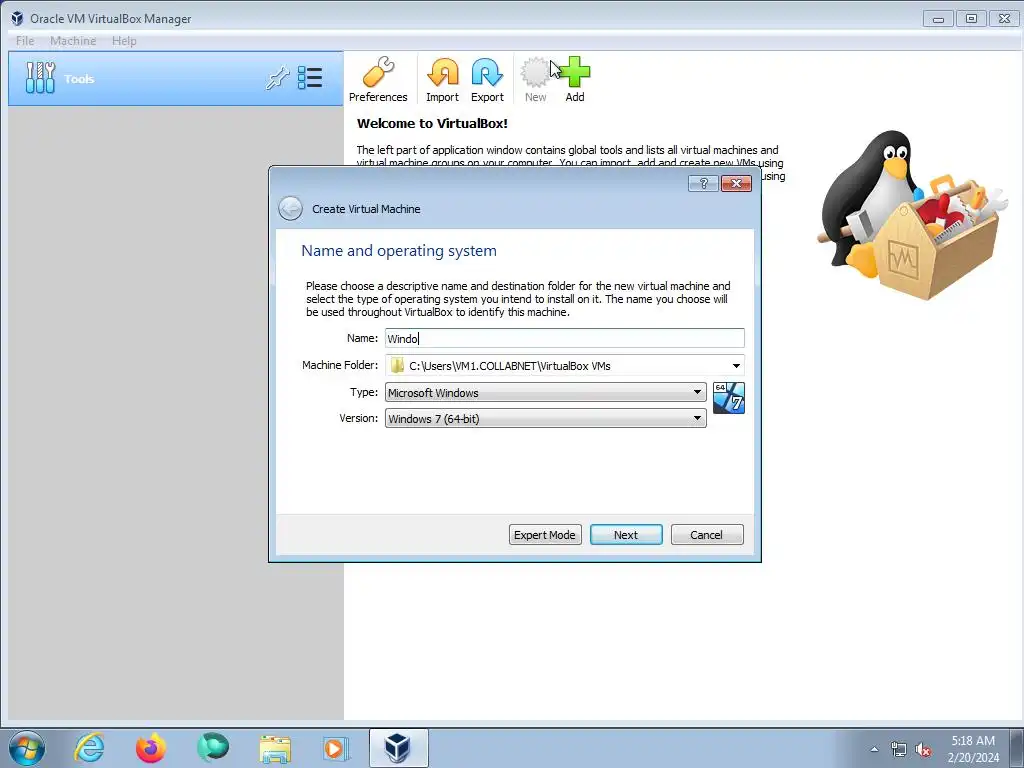
Task: Select the Tools item in left panel
Action: [175, 78]
